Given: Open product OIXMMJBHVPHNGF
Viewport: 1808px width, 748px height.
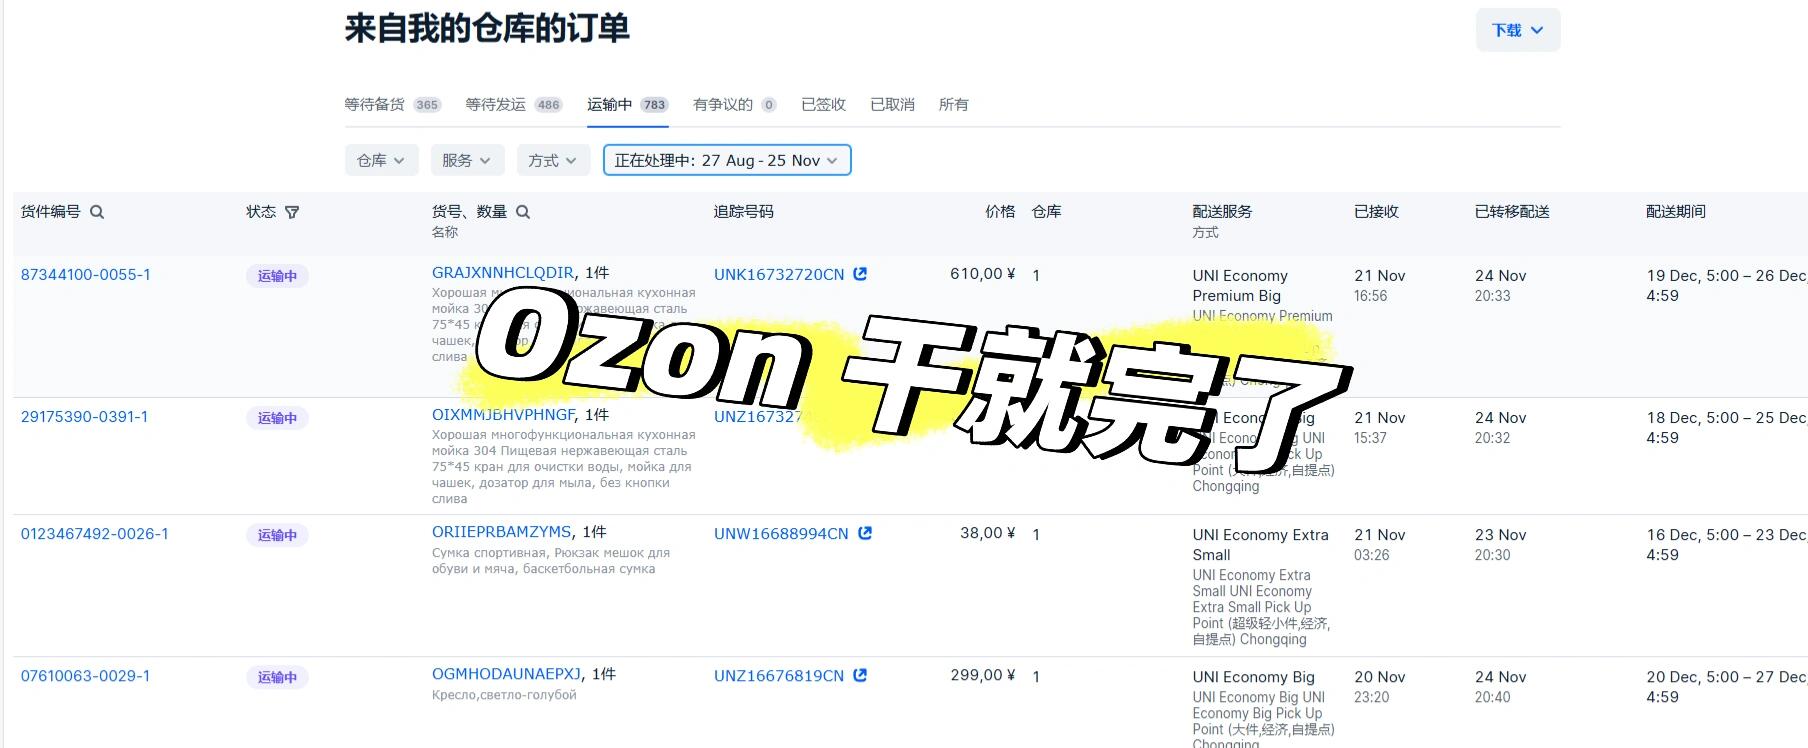Looking at the screenshot, I should pos(504,414).
